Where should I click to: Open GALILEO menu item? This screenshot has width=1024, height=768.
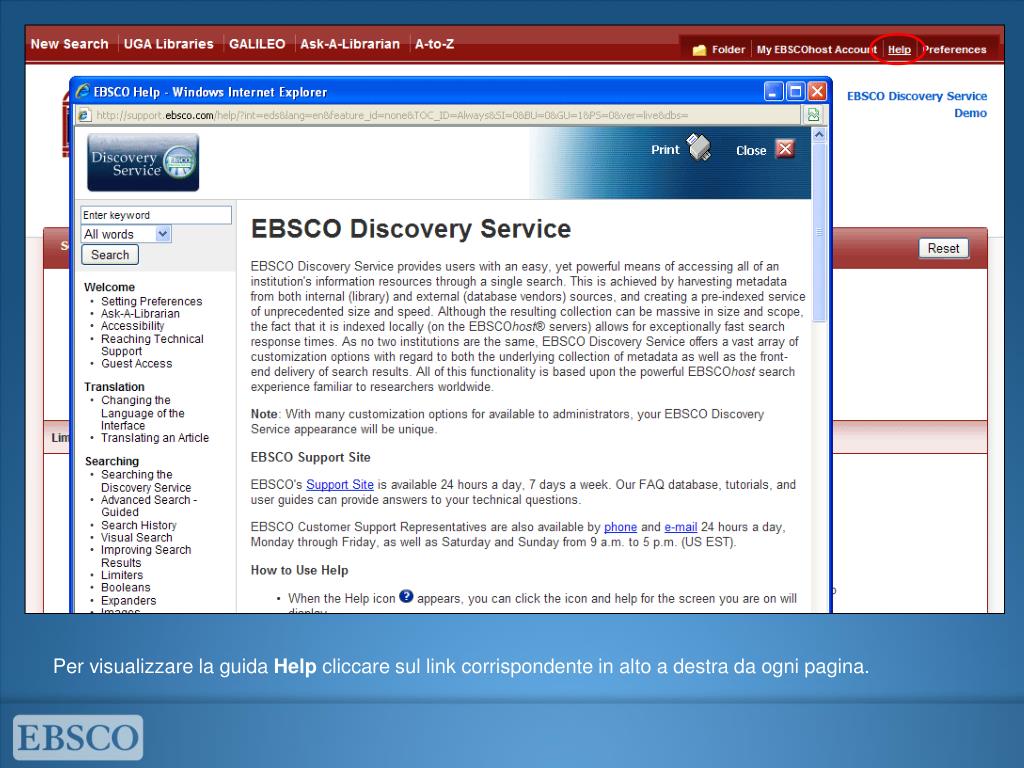(x=257, y=44)
